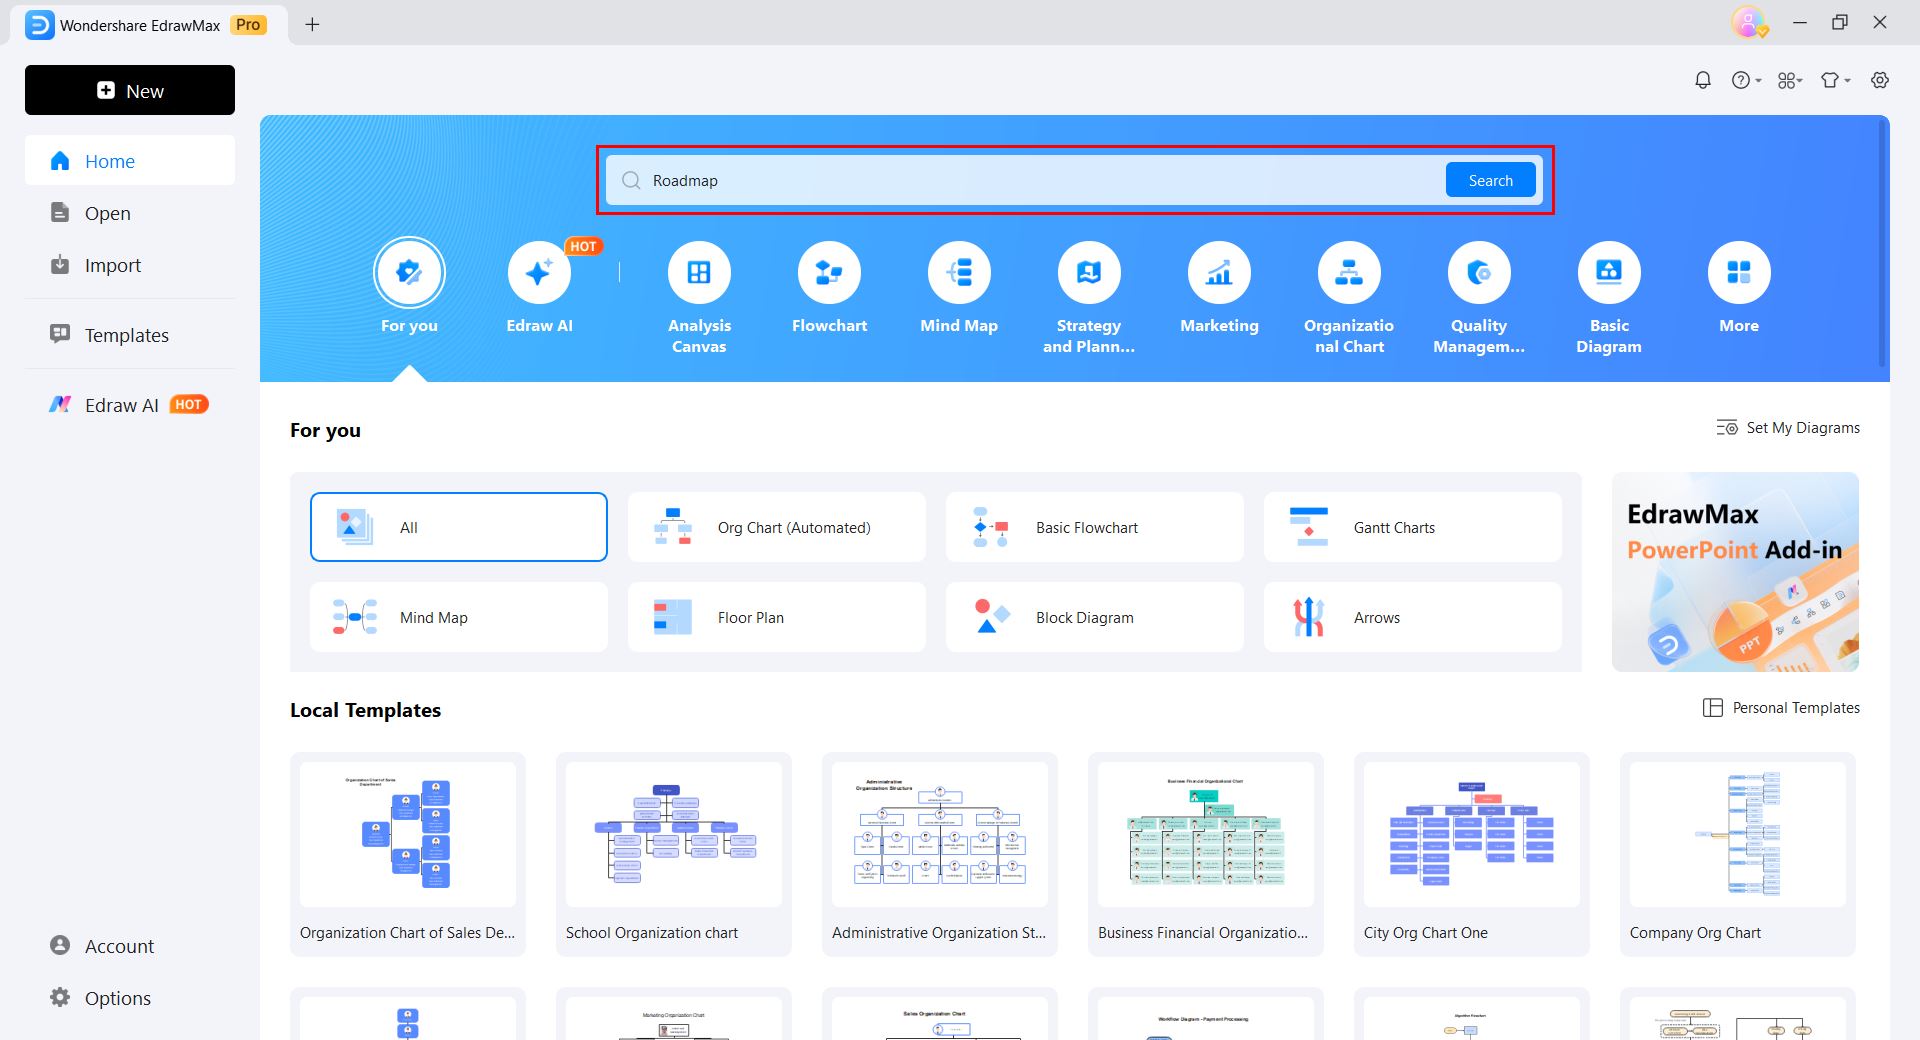The image size is (1920, 1040).
Task: Choose the Mind Map tile in For you
Action: [459, 617]
